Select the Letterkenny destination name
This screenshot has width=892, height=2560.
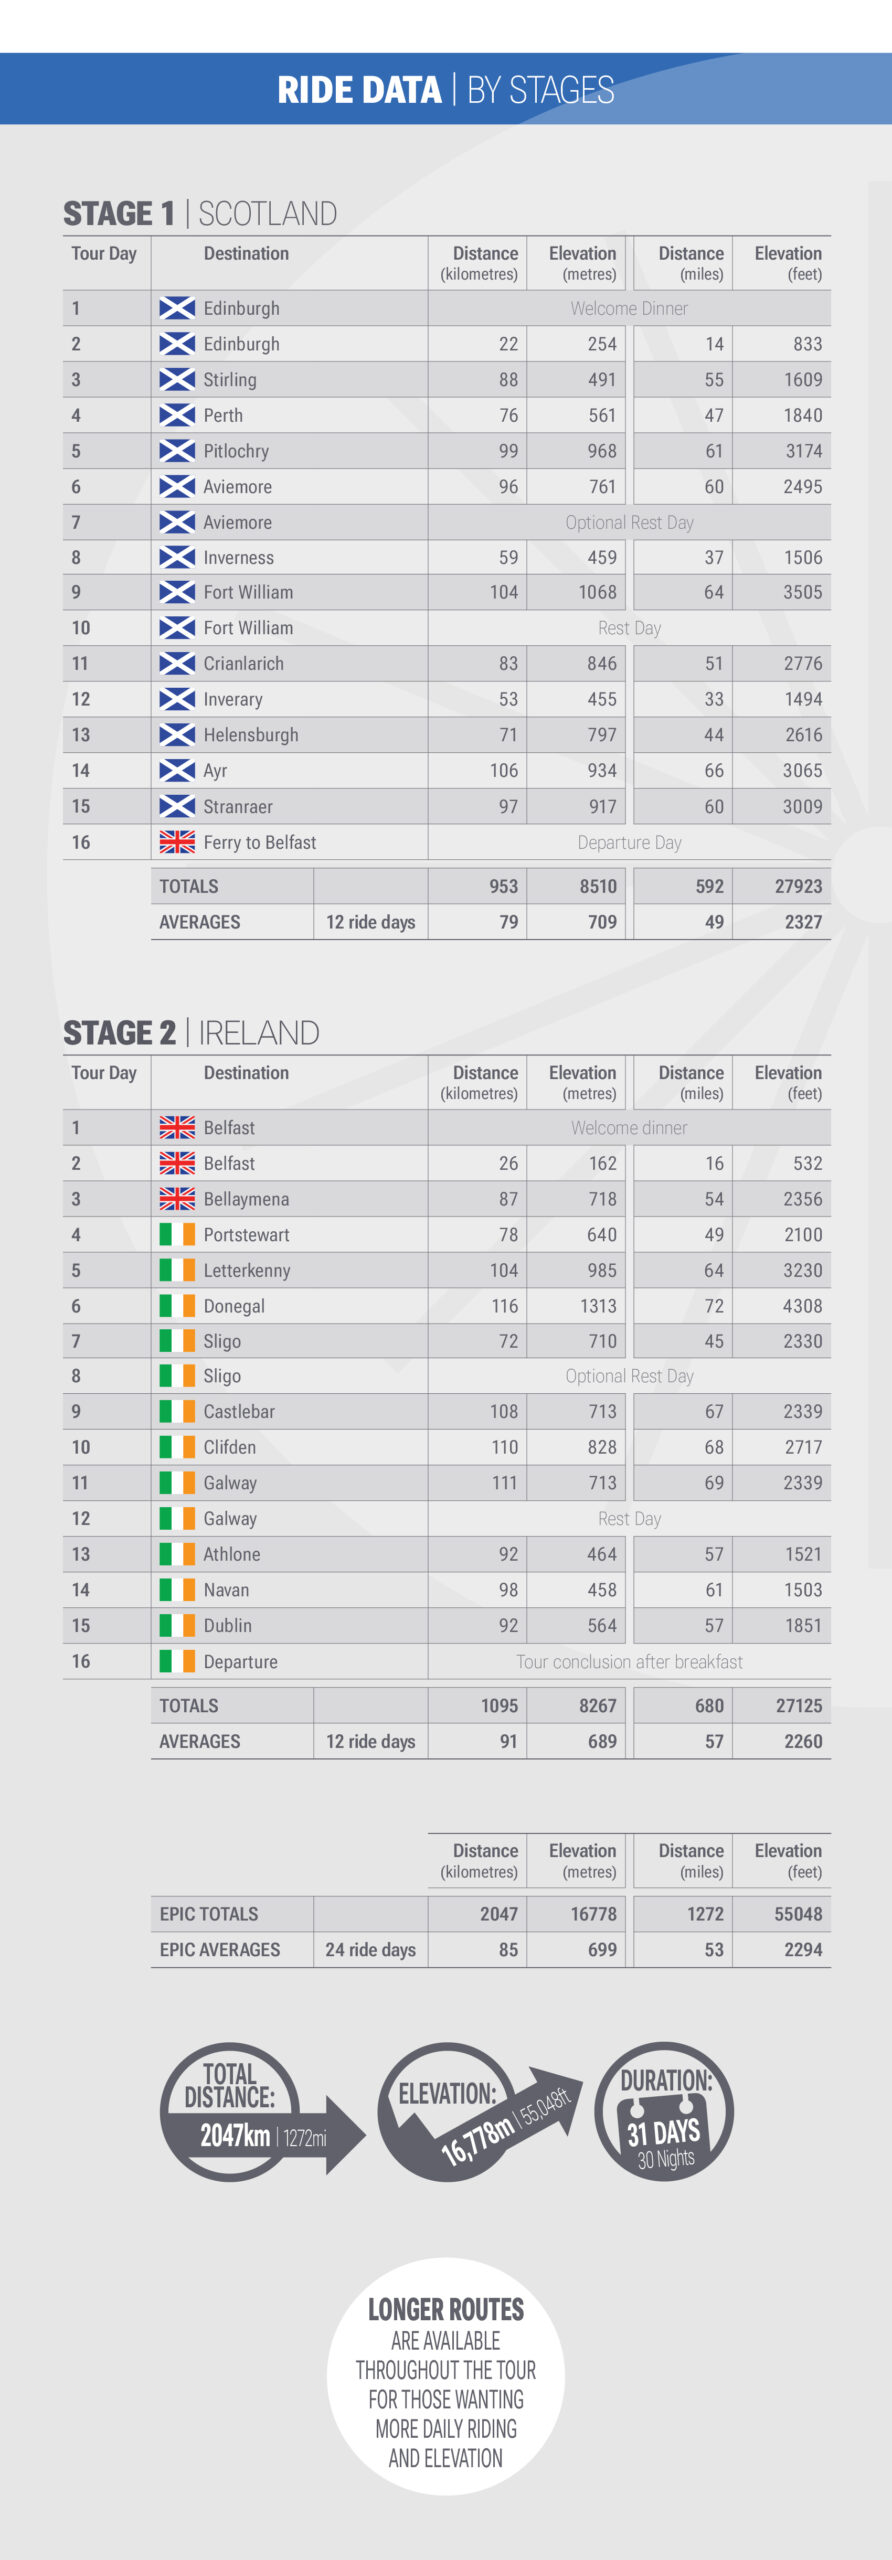tap(247, 1270)
